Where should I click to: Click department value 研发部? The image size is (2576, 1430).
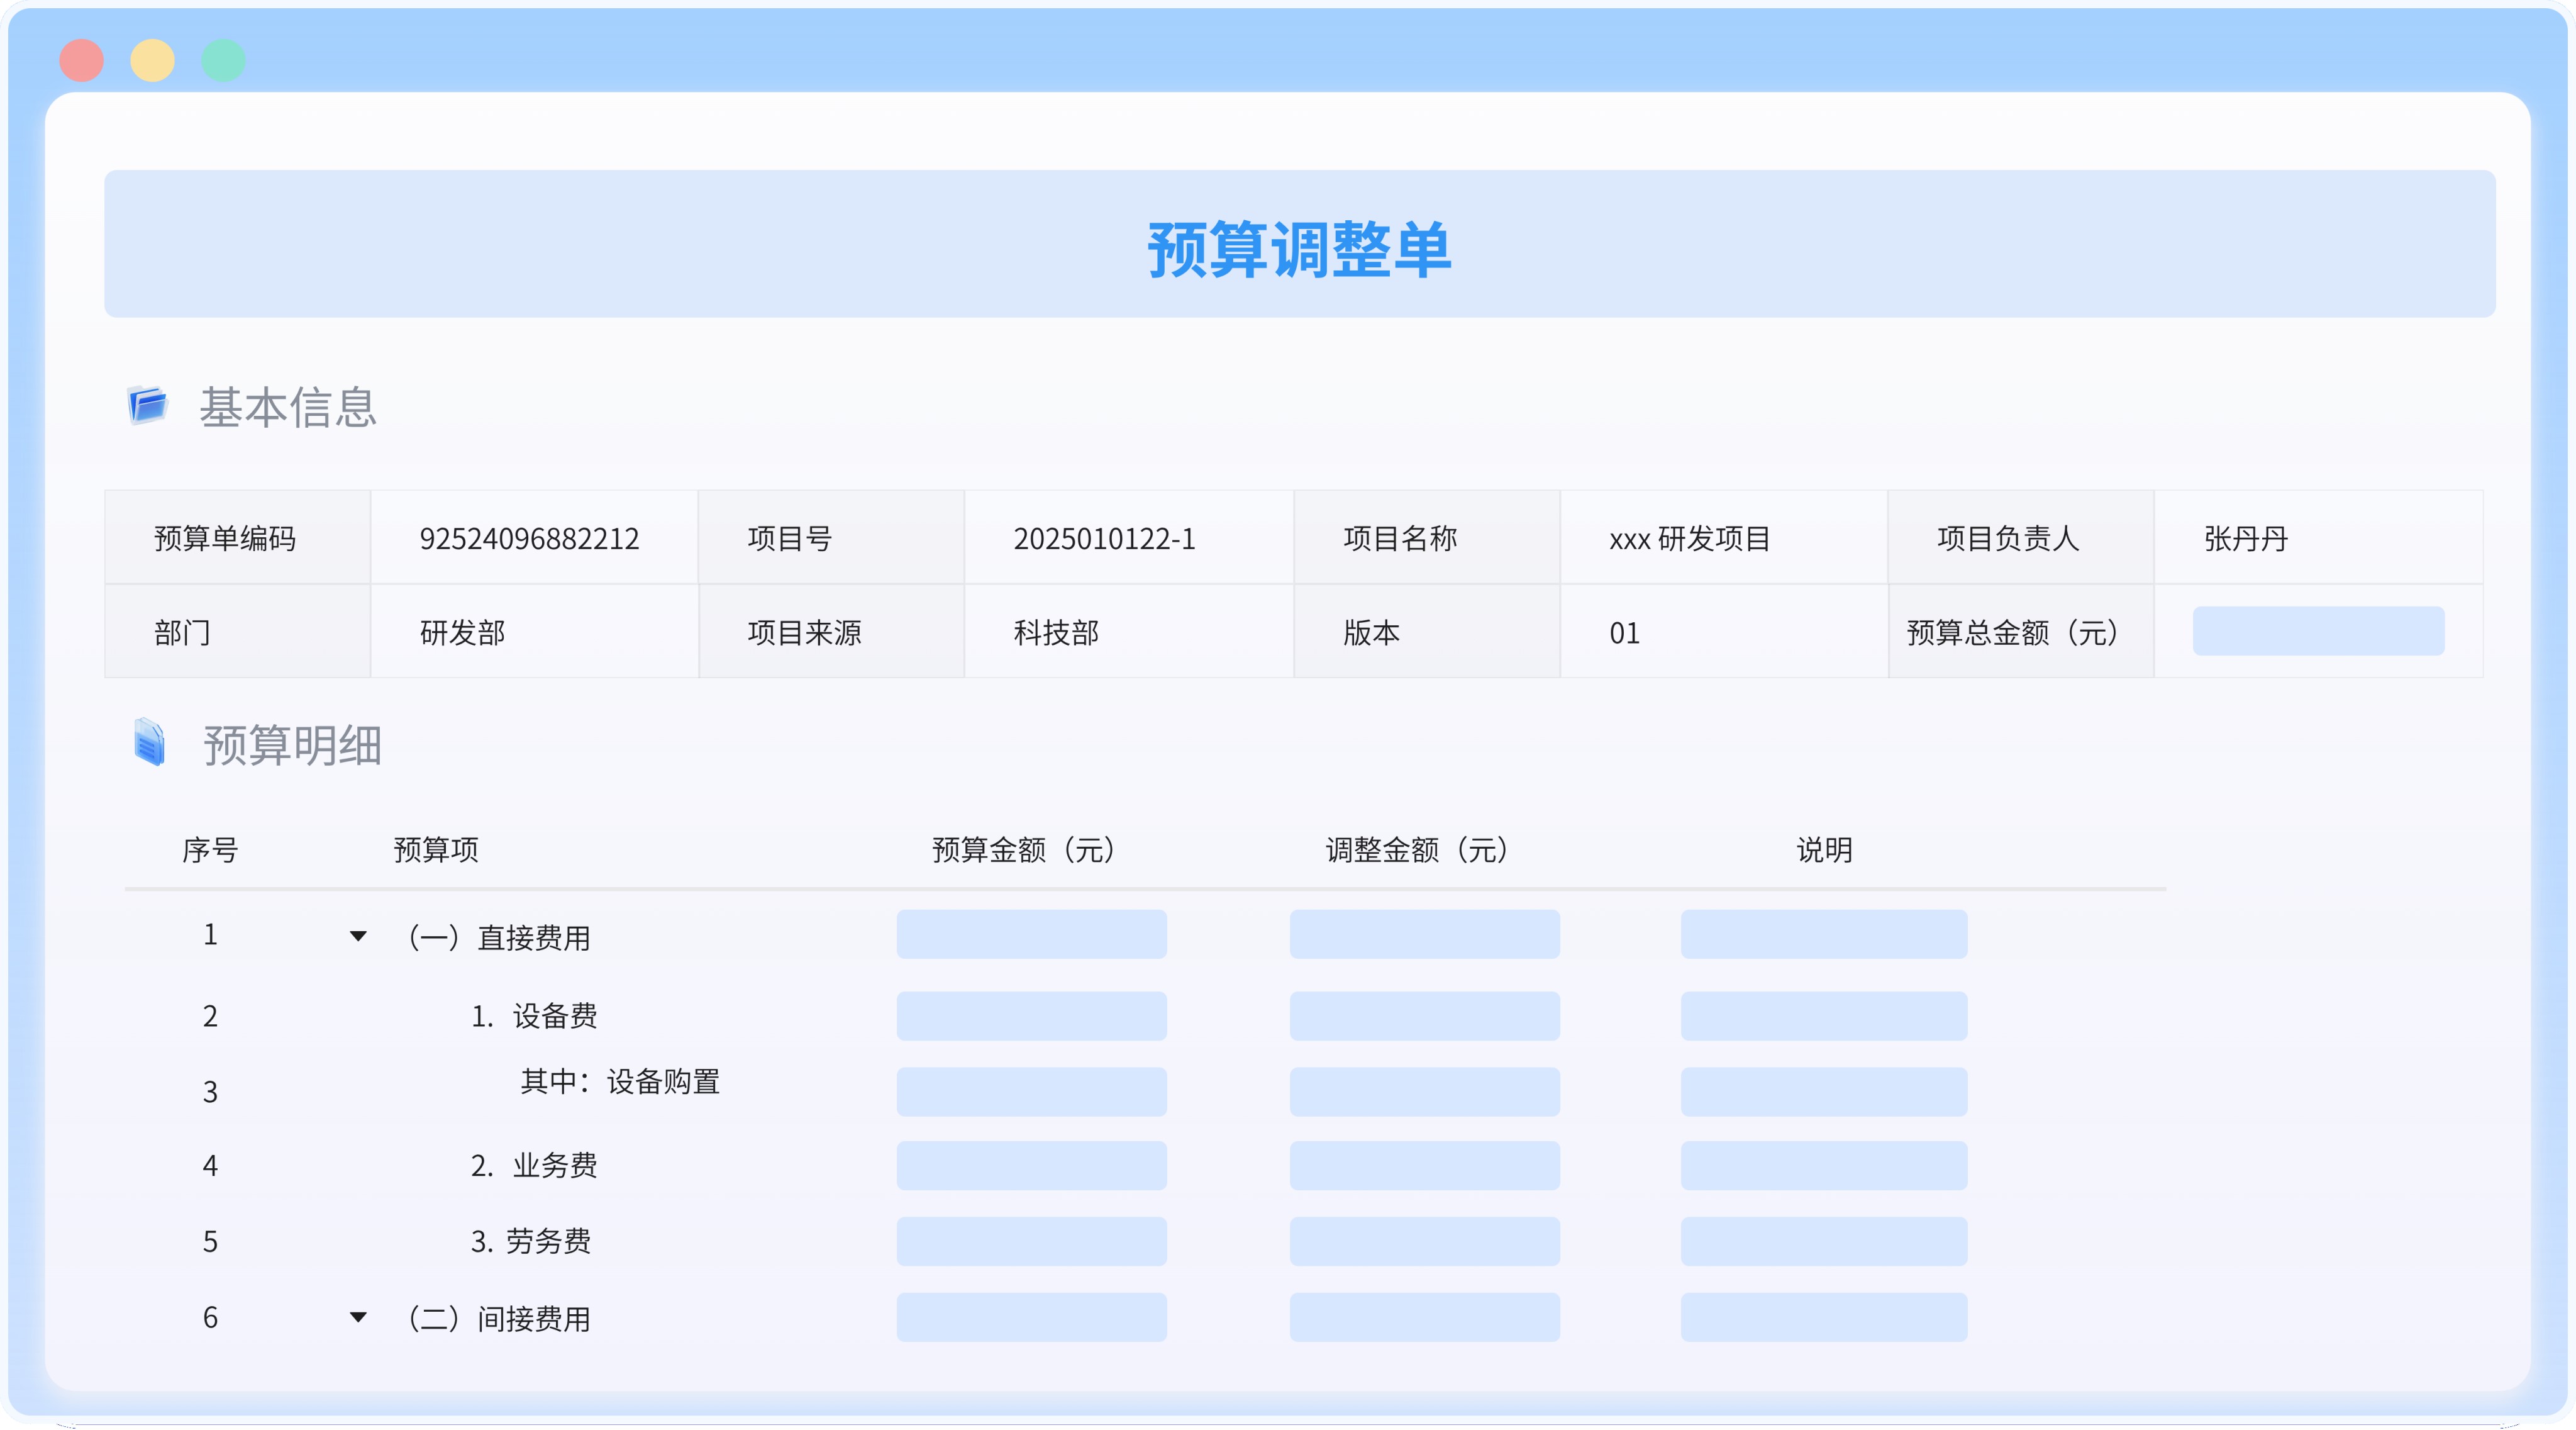(x=462, y=633)
